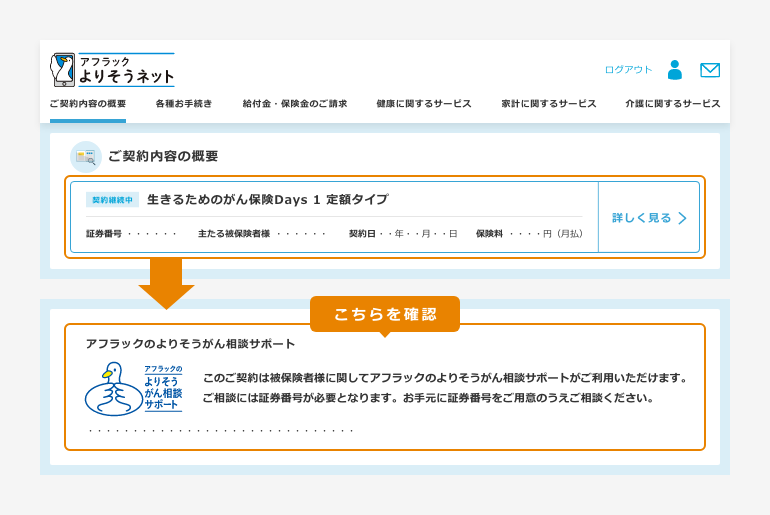The image size is (770, 515).
Task: Click the 保険料 label
Action: 489,234
